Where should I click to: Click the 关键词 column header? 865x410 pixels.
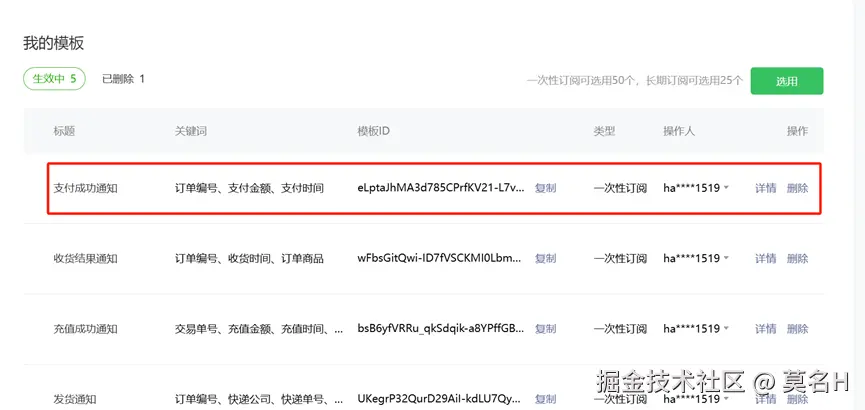click(x=191, y=131)
